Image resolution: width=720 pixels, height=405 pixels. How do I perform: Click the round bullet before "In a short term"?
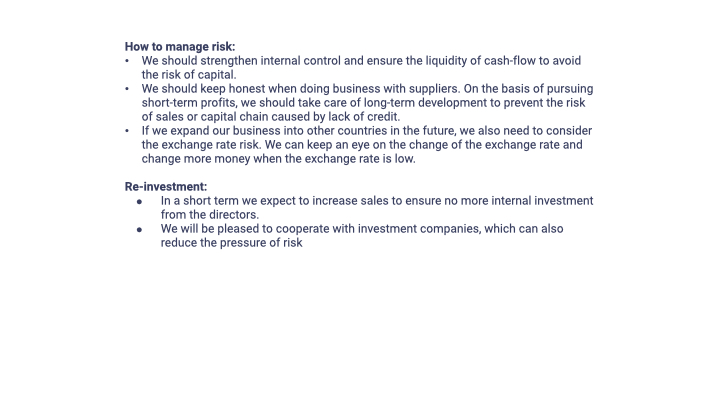click(x=140, y=202)
